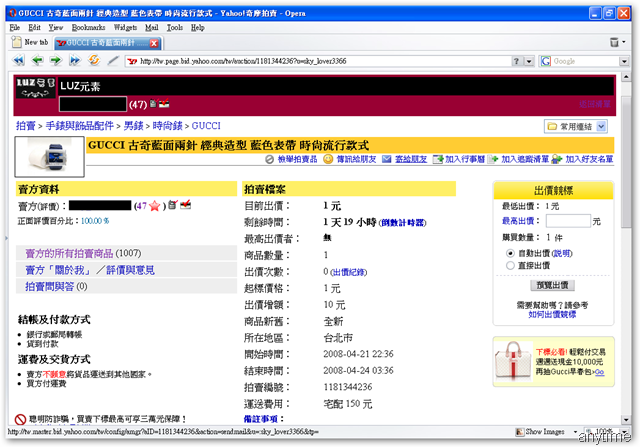Click the 預覽出價 button
640x447 pixels.
point(553,285)
